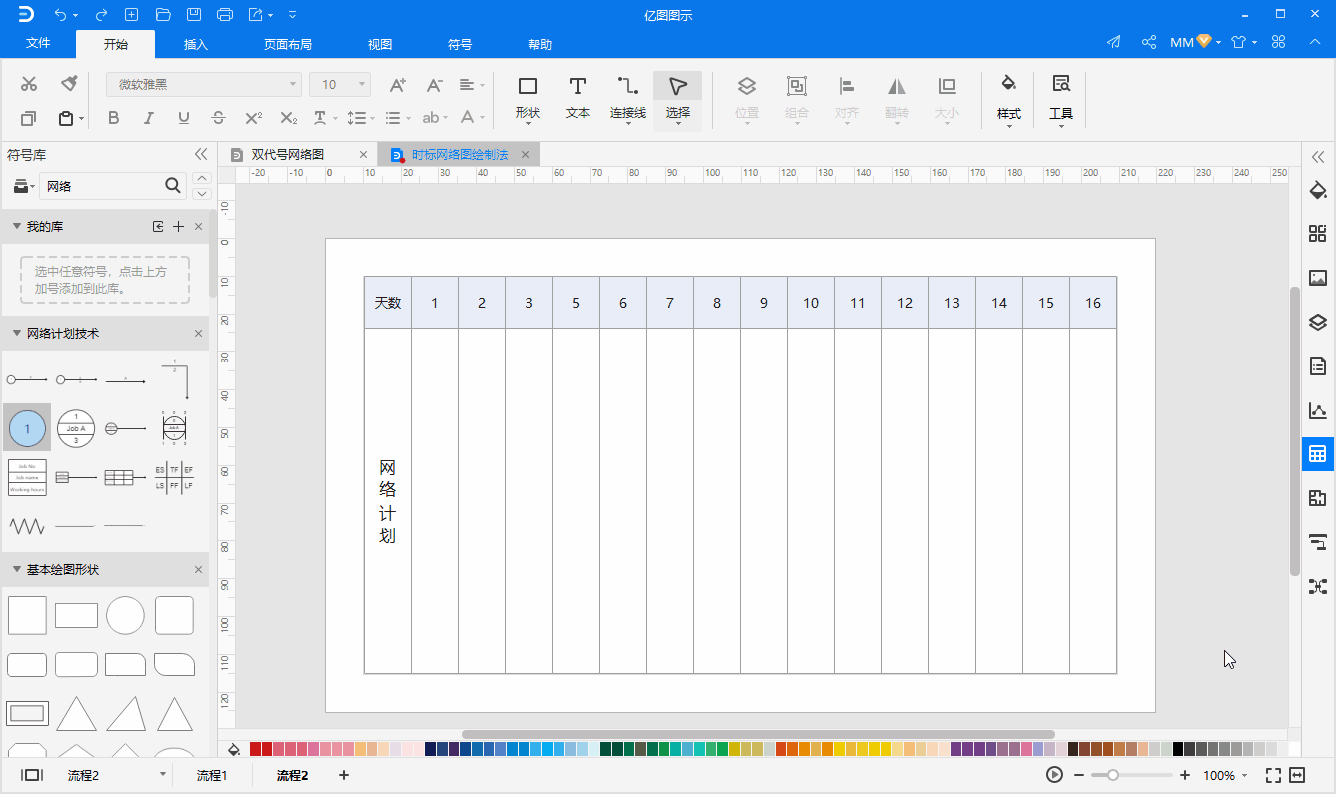Viewport: 1336px width, 794px height.
Task: Open the table panel in right sidebar
Action: (x=1317, y=454)
